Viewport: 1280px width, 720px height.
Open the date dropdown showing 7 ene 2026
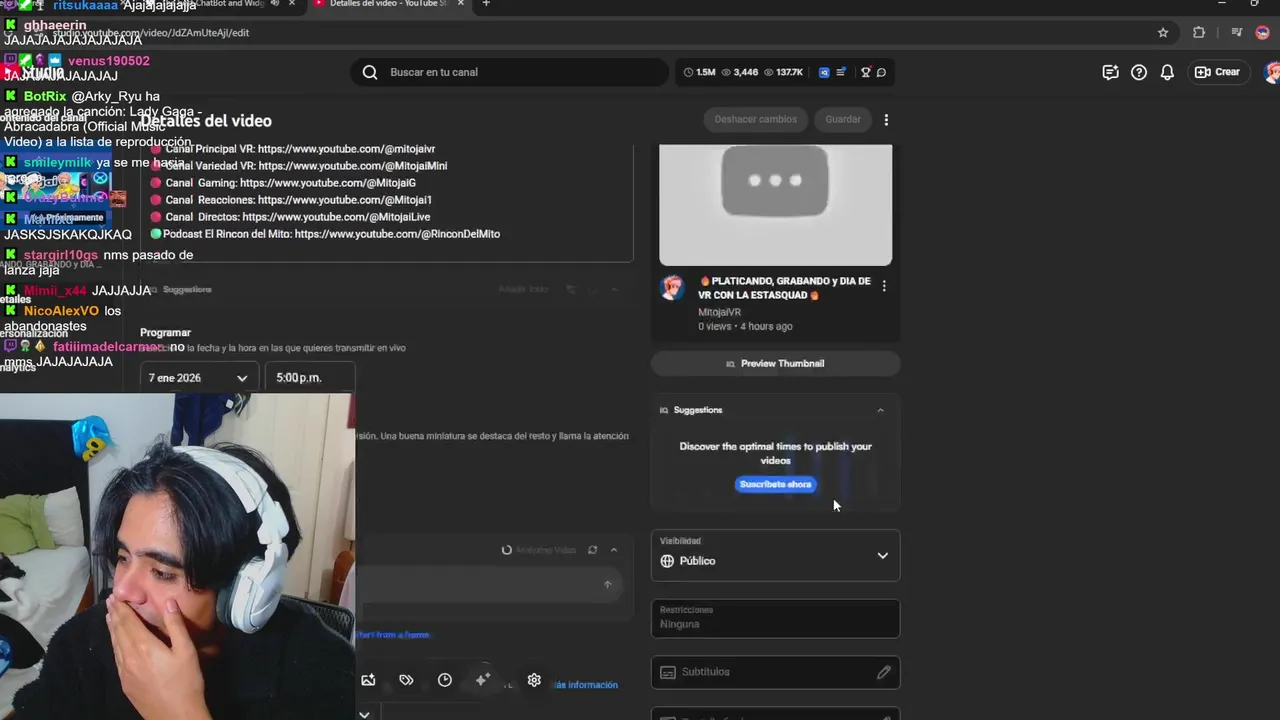[198, 378]
